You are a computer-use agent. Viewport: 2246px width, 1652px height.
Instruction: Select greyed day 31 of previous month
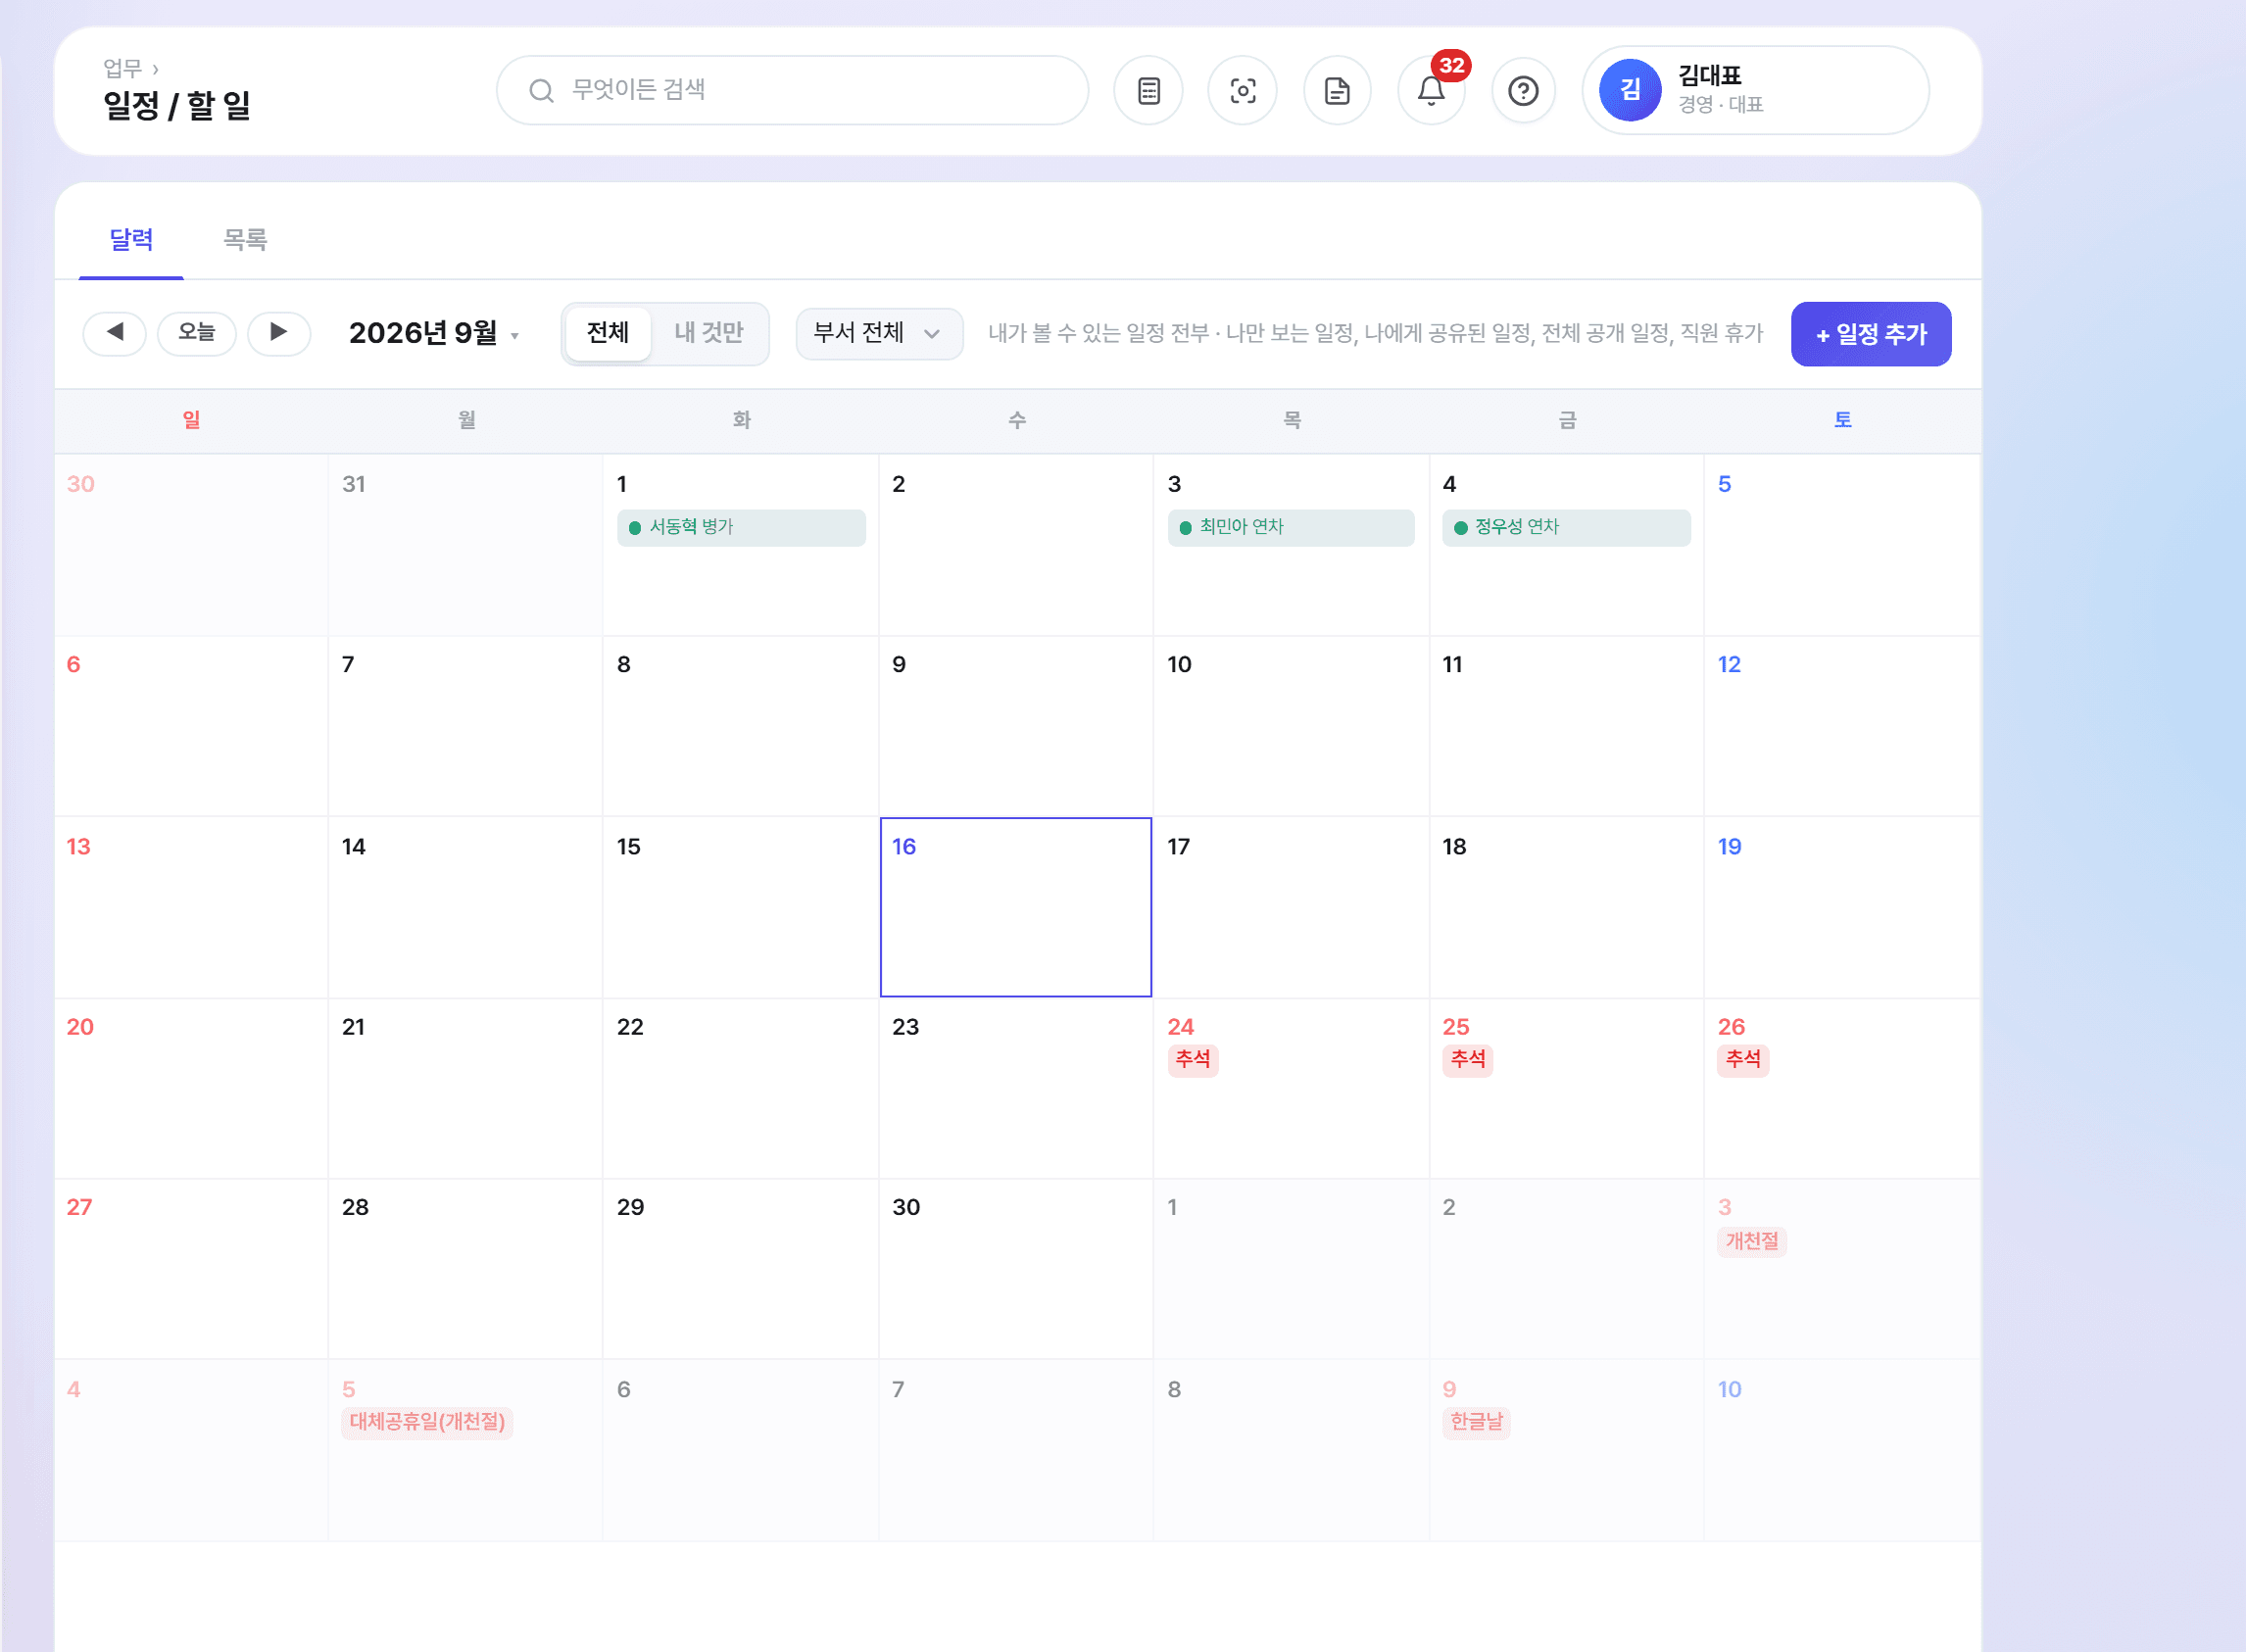[x=465, y=545]
